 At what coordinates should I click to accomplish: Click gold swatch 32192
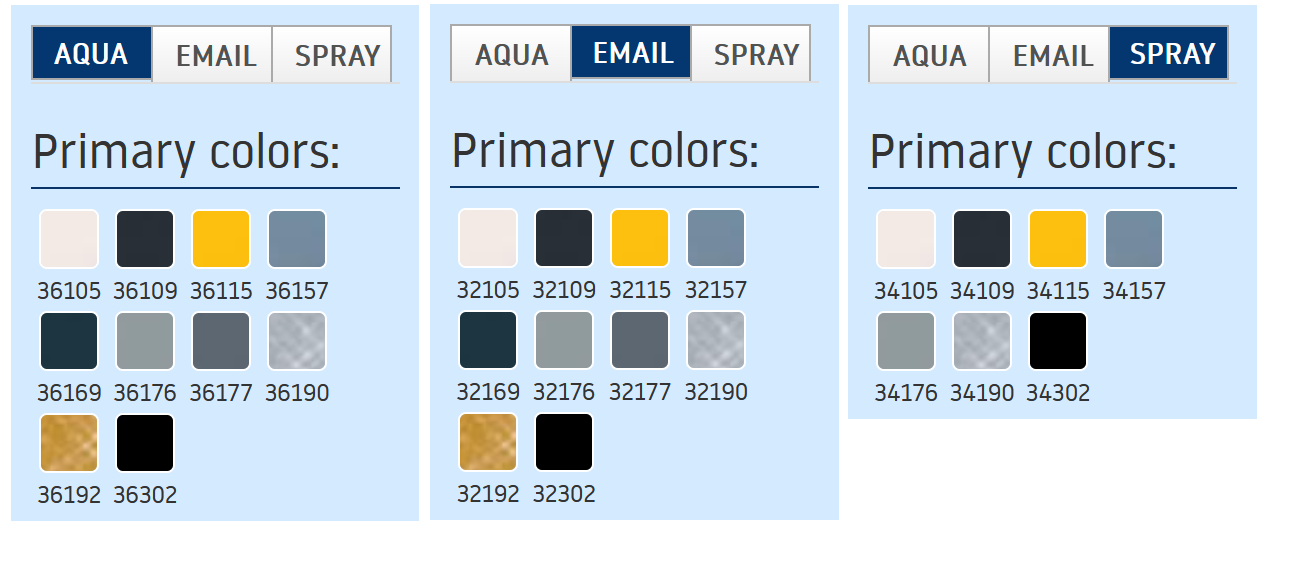488,442
